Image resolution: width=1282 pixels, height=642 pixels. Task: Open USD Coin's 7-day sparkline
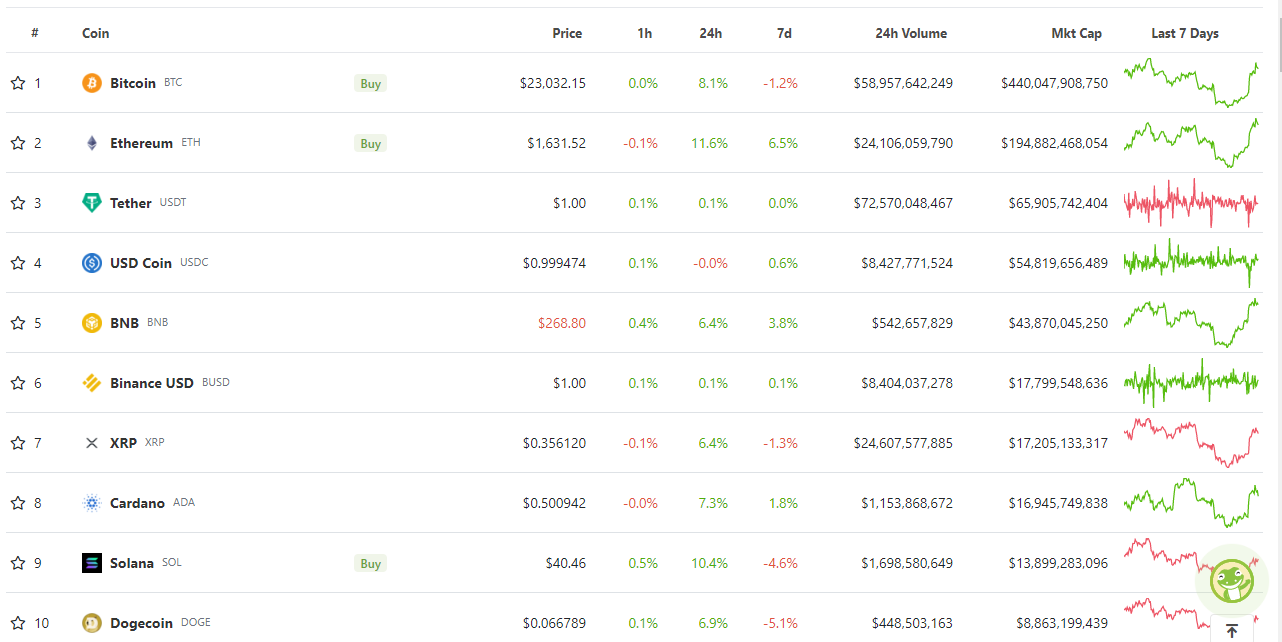click(1191, 263)
